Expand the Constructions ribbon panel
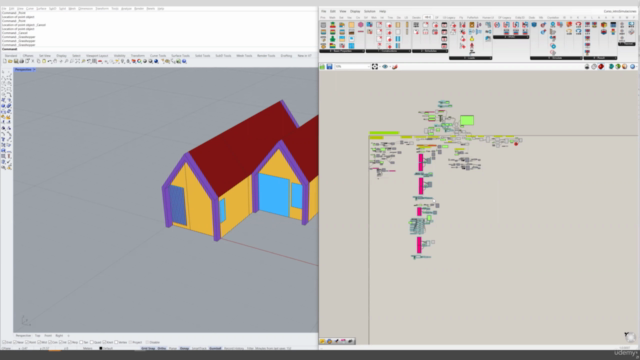Image resolution: width=640 pixels, height=360 pixels. click(x=388, y=51)
